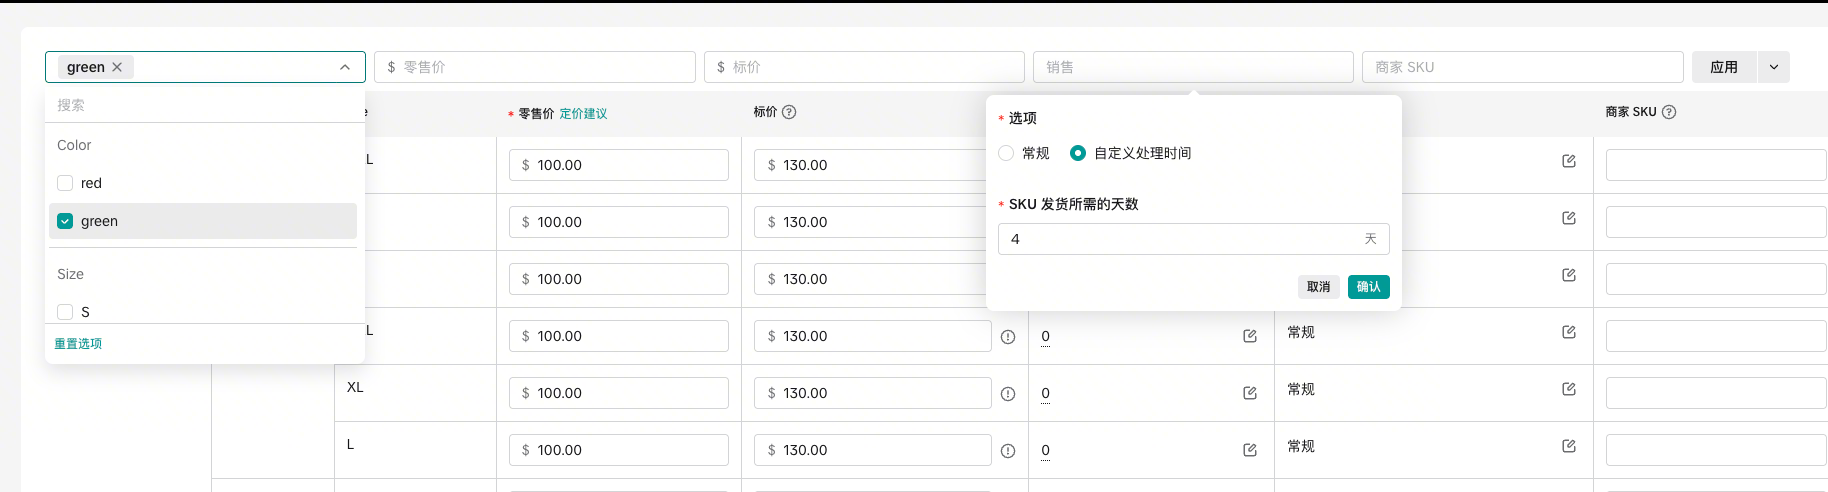Uncheck the green color checkbox
The width and height of the screenshot is (1828, 492).
click(65, 221)
